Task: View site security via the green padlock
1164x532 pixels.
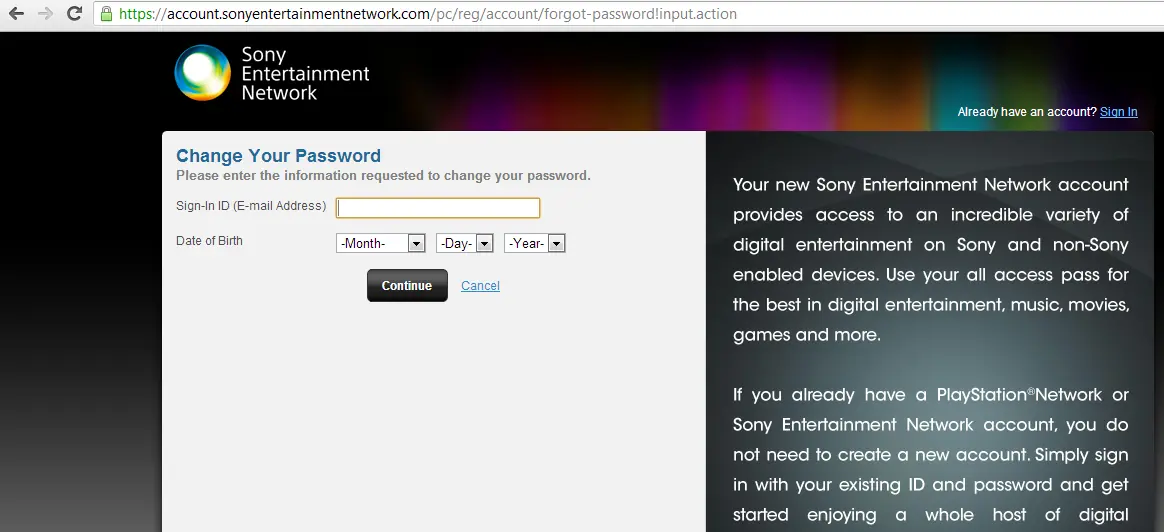Action: point(106,13)
